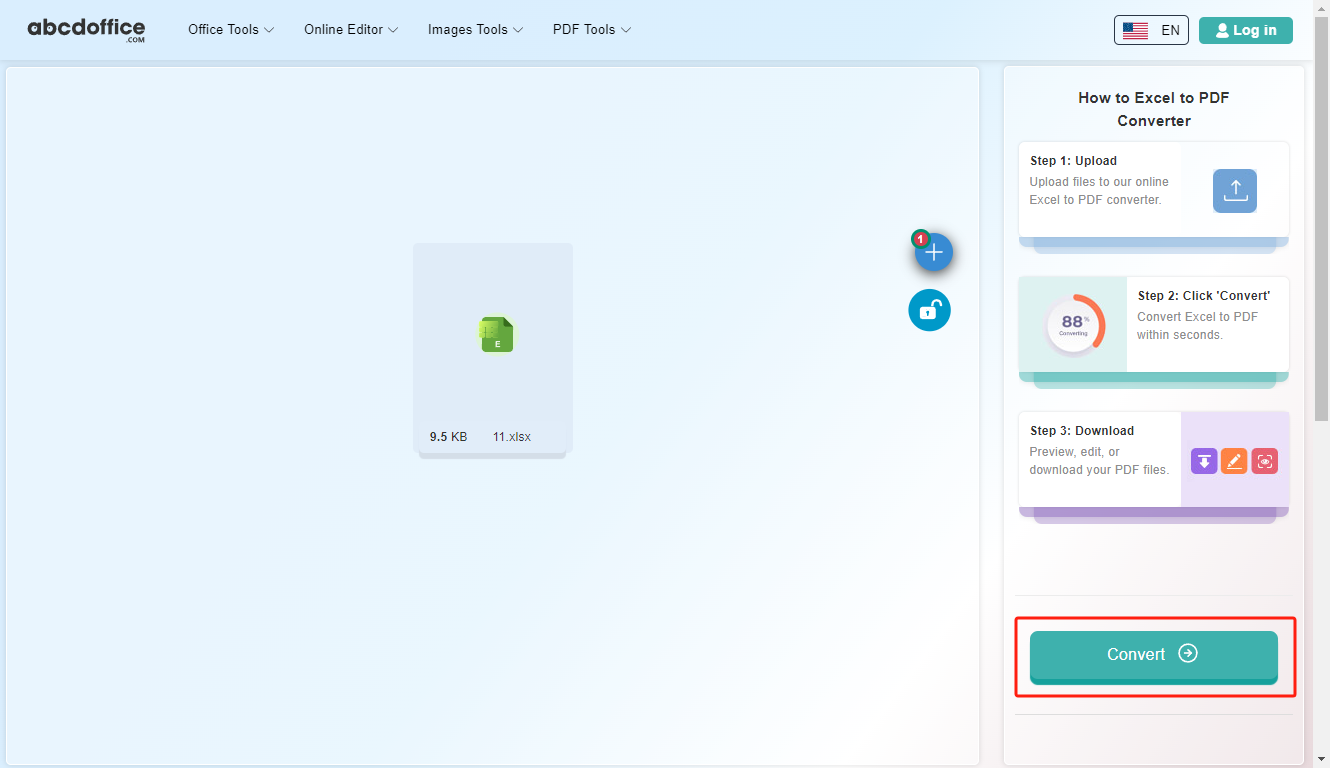Expand the Online Editor menu
The image size is (1330, 768).
pyautogui.click(x=351, y=30)
